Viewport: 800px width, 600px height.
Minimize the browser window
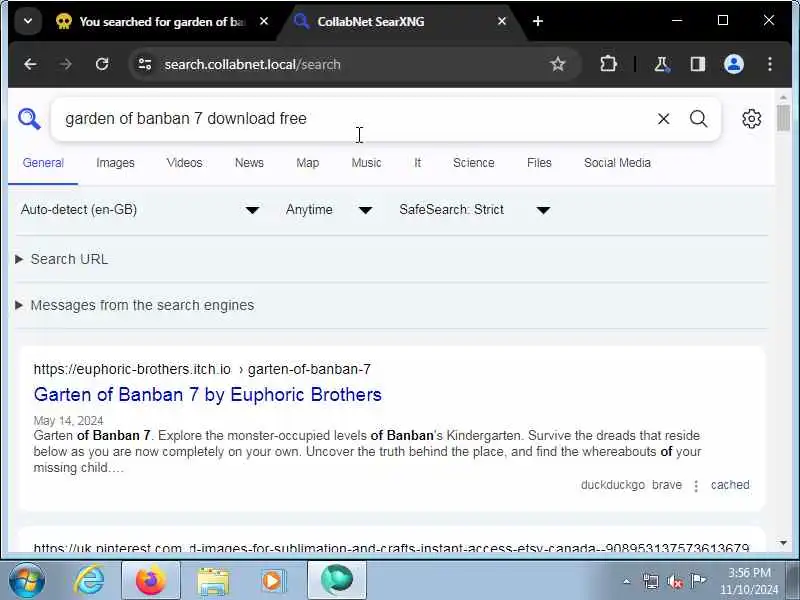point(677,20)
